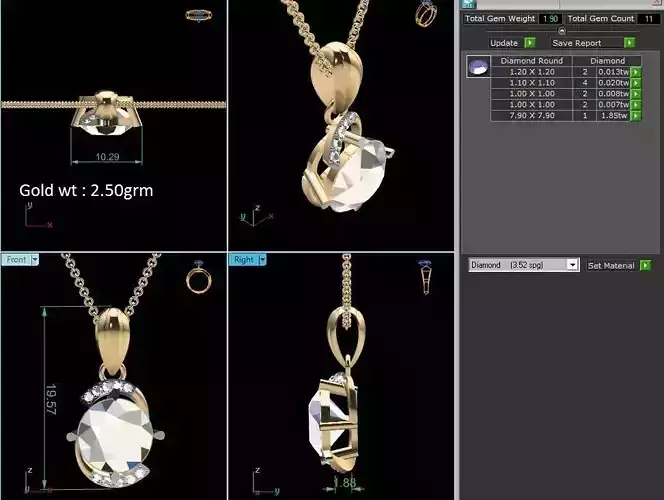Click the green arrow beside Set Material

pos(645,265)
